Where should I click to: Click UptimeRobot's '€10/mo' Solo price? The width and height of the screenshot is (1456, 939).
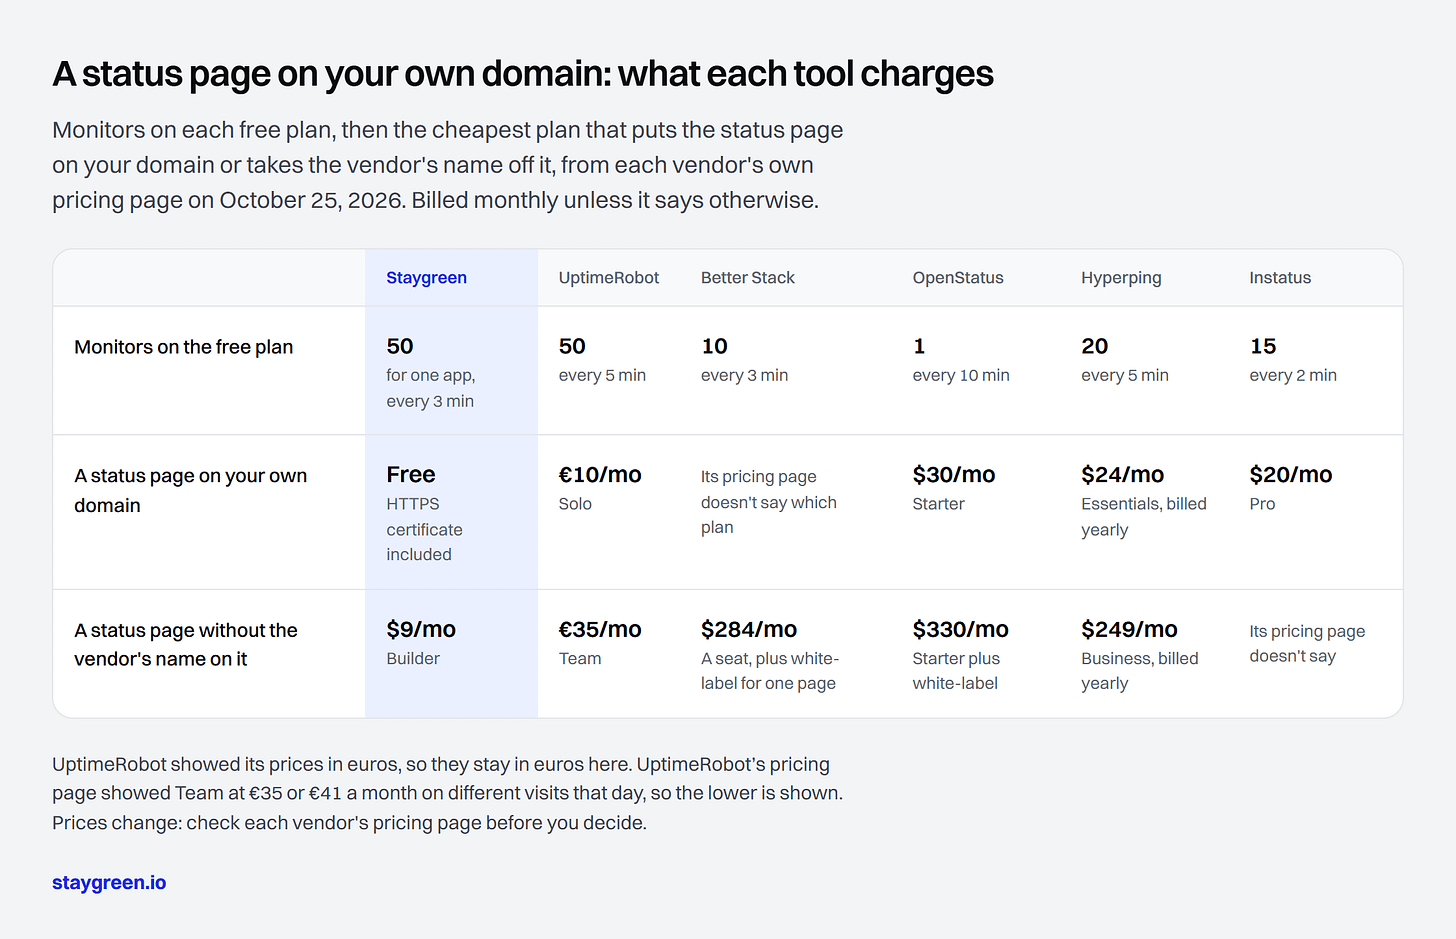click(600, 474)
